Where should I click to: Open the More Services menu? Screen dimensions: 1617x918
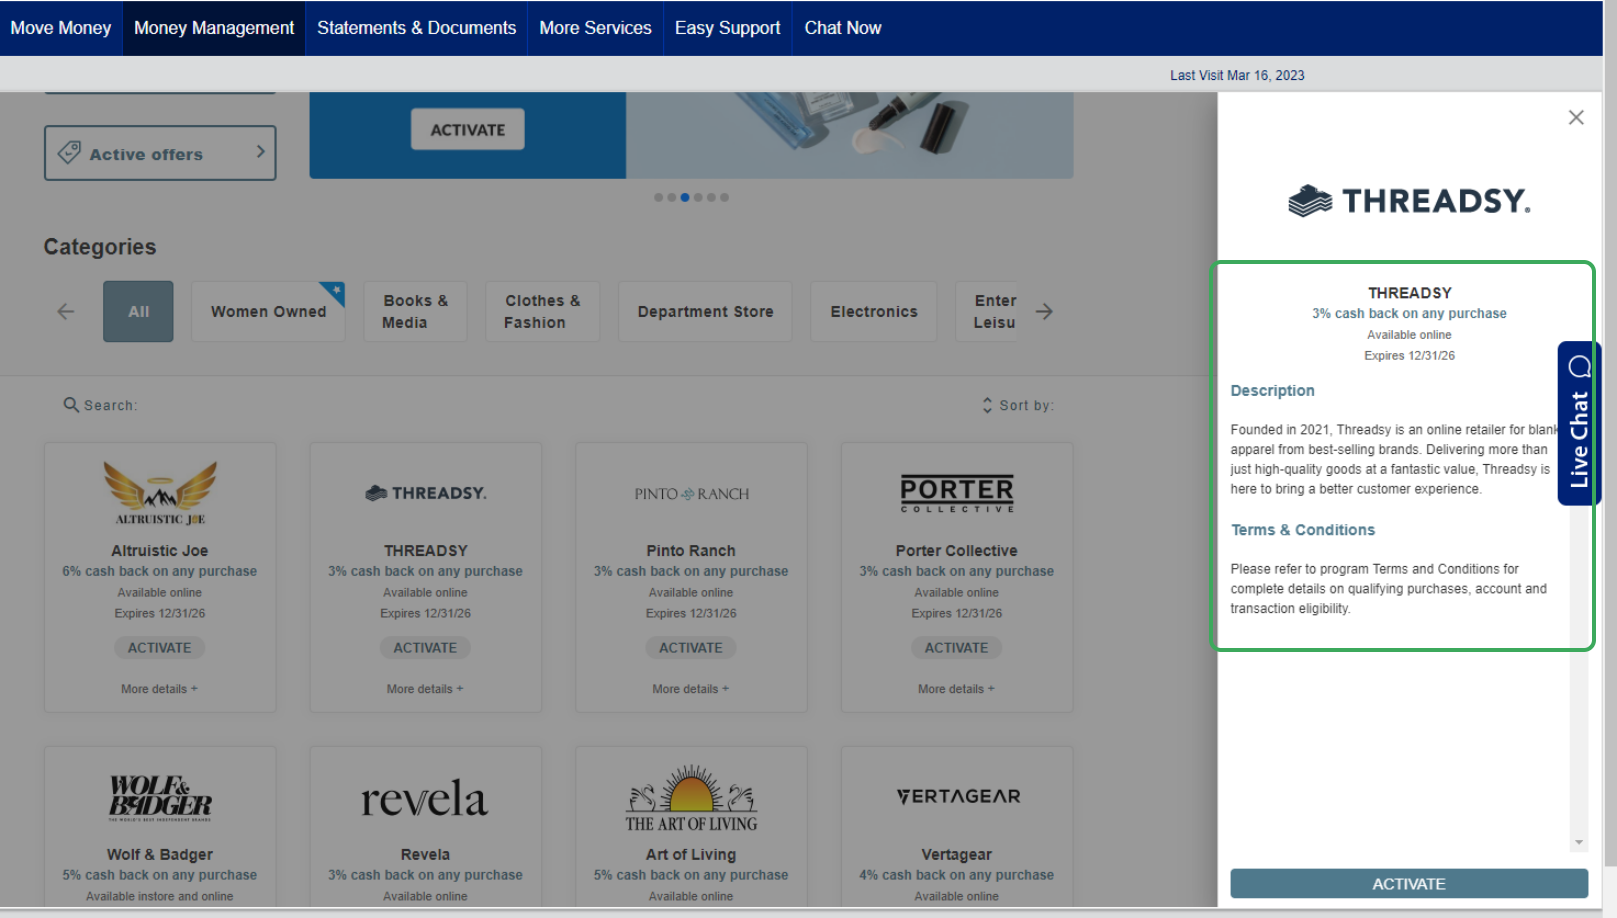click(595, 28)
